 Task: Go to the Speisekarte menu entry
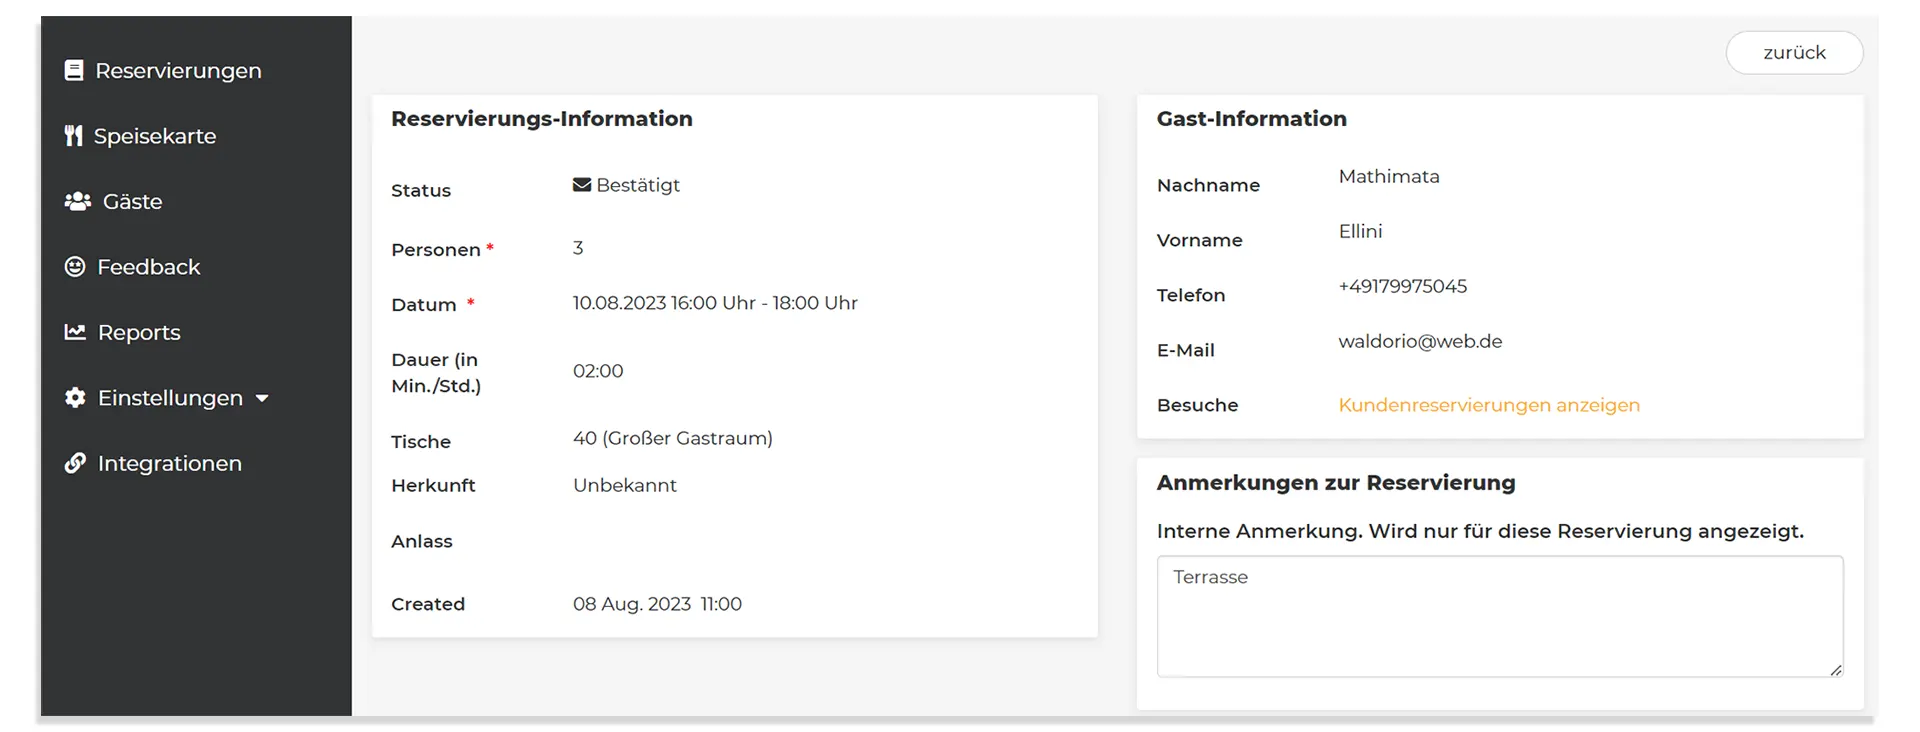(x=155, y=136)
